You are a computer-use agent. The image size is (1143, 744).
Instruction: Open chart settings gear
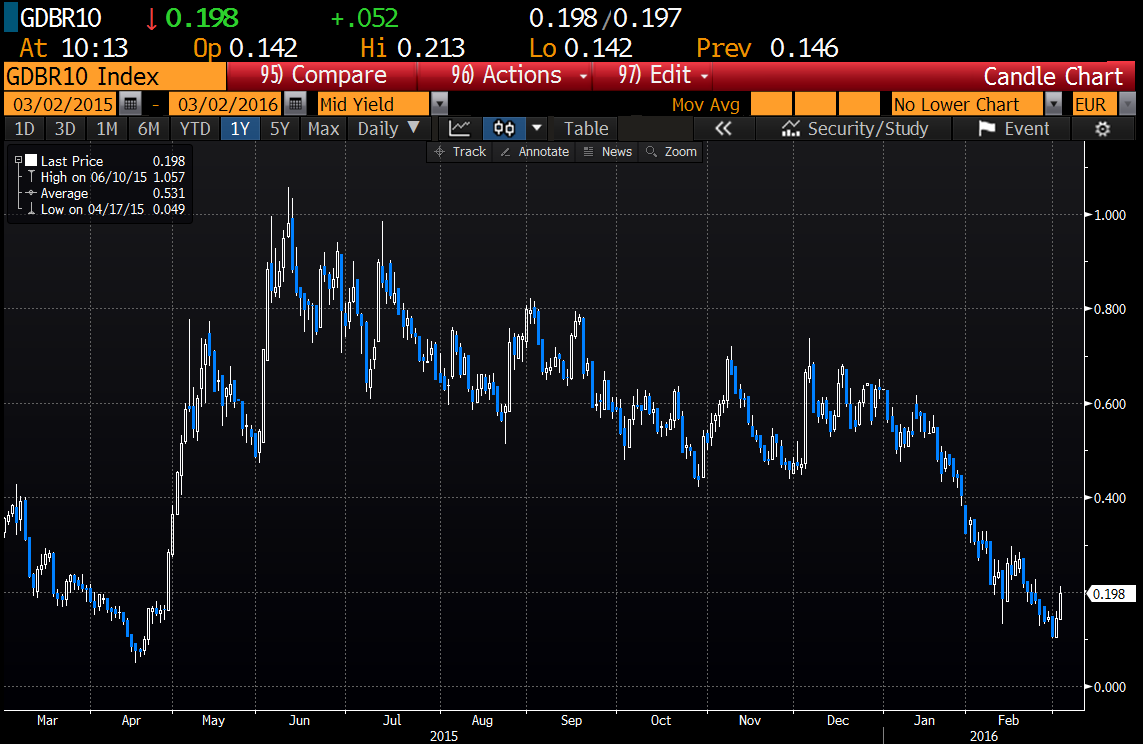point(1103,128)
